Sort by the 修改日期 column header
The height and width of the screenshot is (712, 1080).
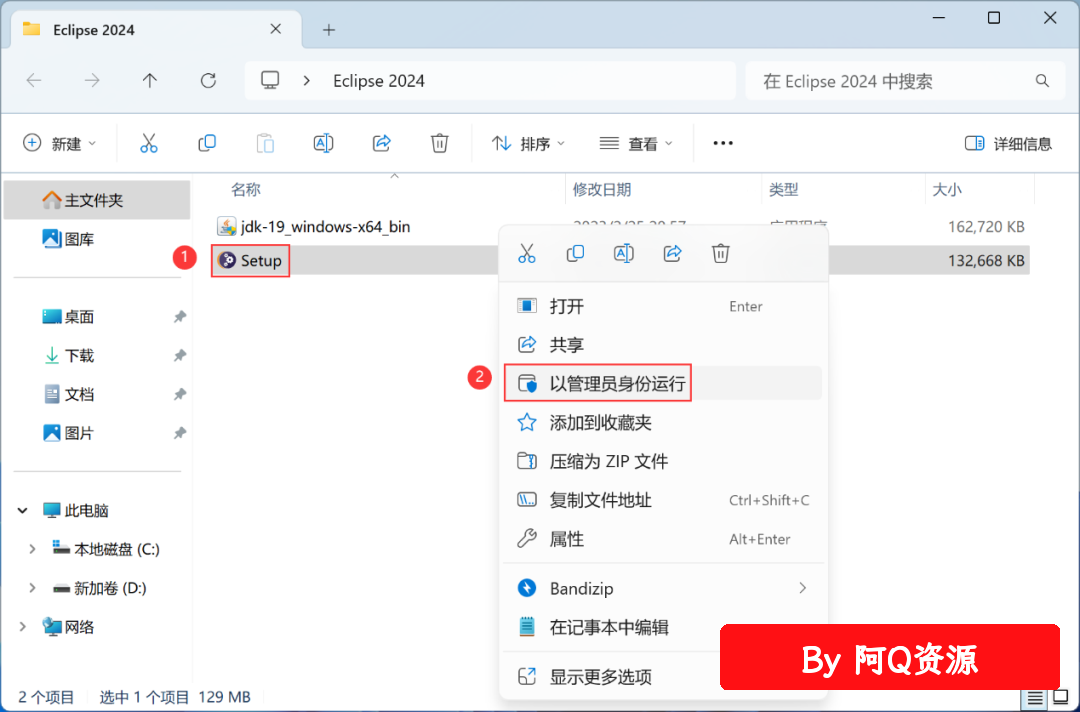(602, 189)
